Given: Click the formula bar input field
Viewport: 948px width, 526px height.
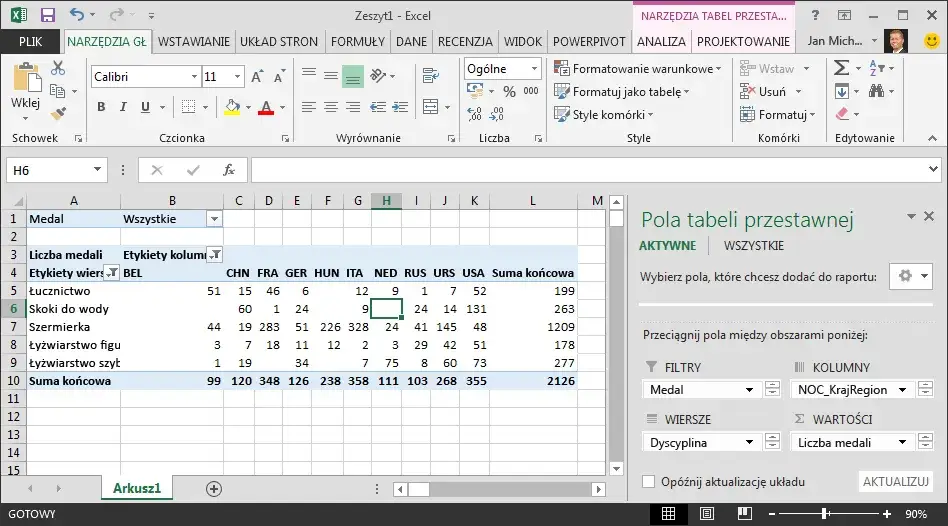Looking at the screenshot, I should 590,170.
